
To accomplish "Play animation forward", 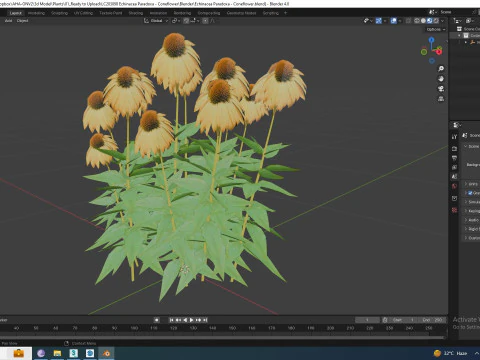I will pyautogui.click(x=192, y=320).
